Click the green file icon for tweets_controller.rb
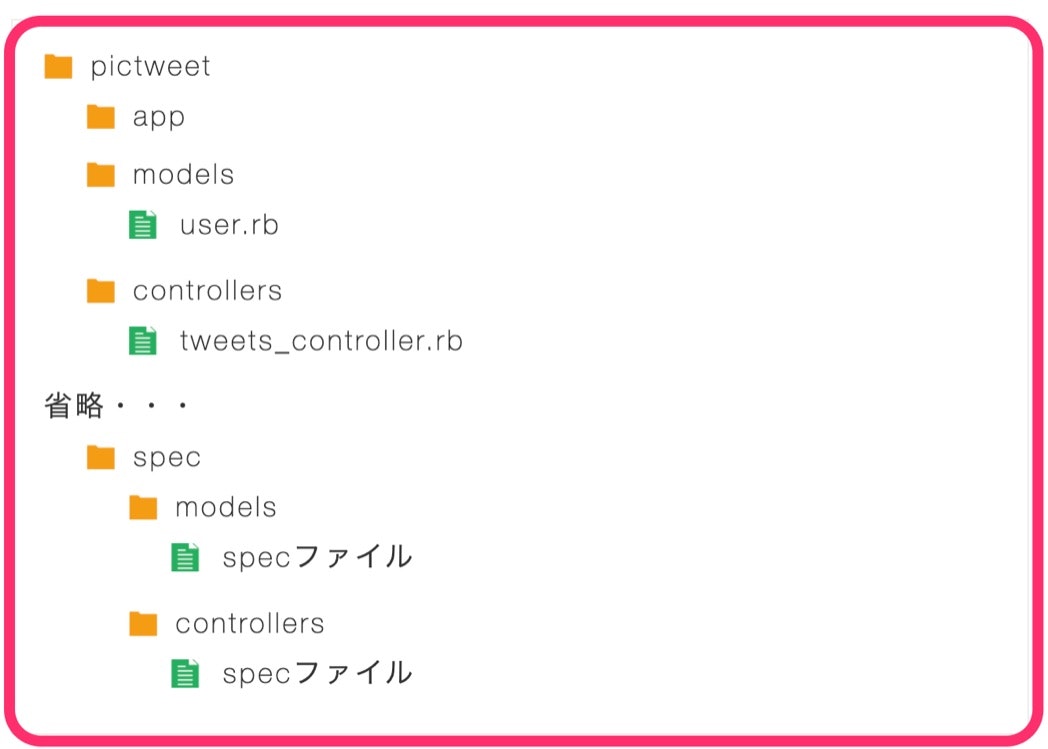The image size is (1048, 749). tap(144, 341)
